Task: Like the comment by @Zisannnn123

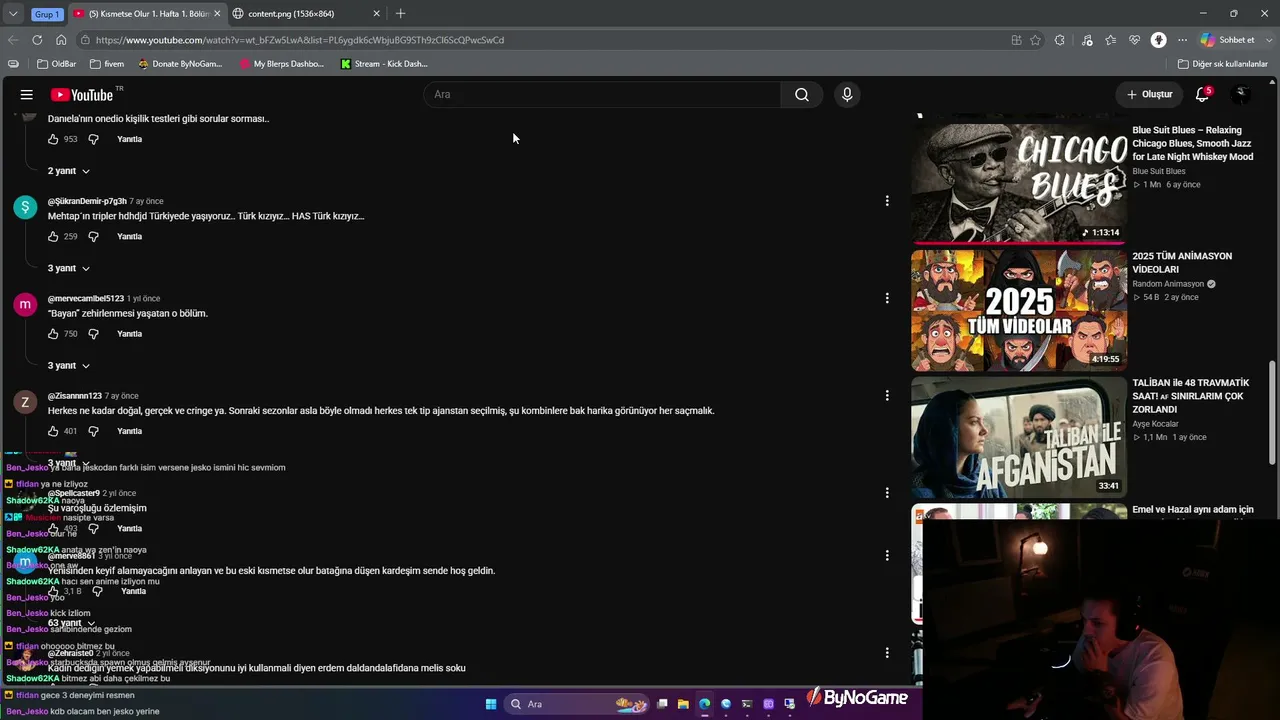Action: (53, 431)
